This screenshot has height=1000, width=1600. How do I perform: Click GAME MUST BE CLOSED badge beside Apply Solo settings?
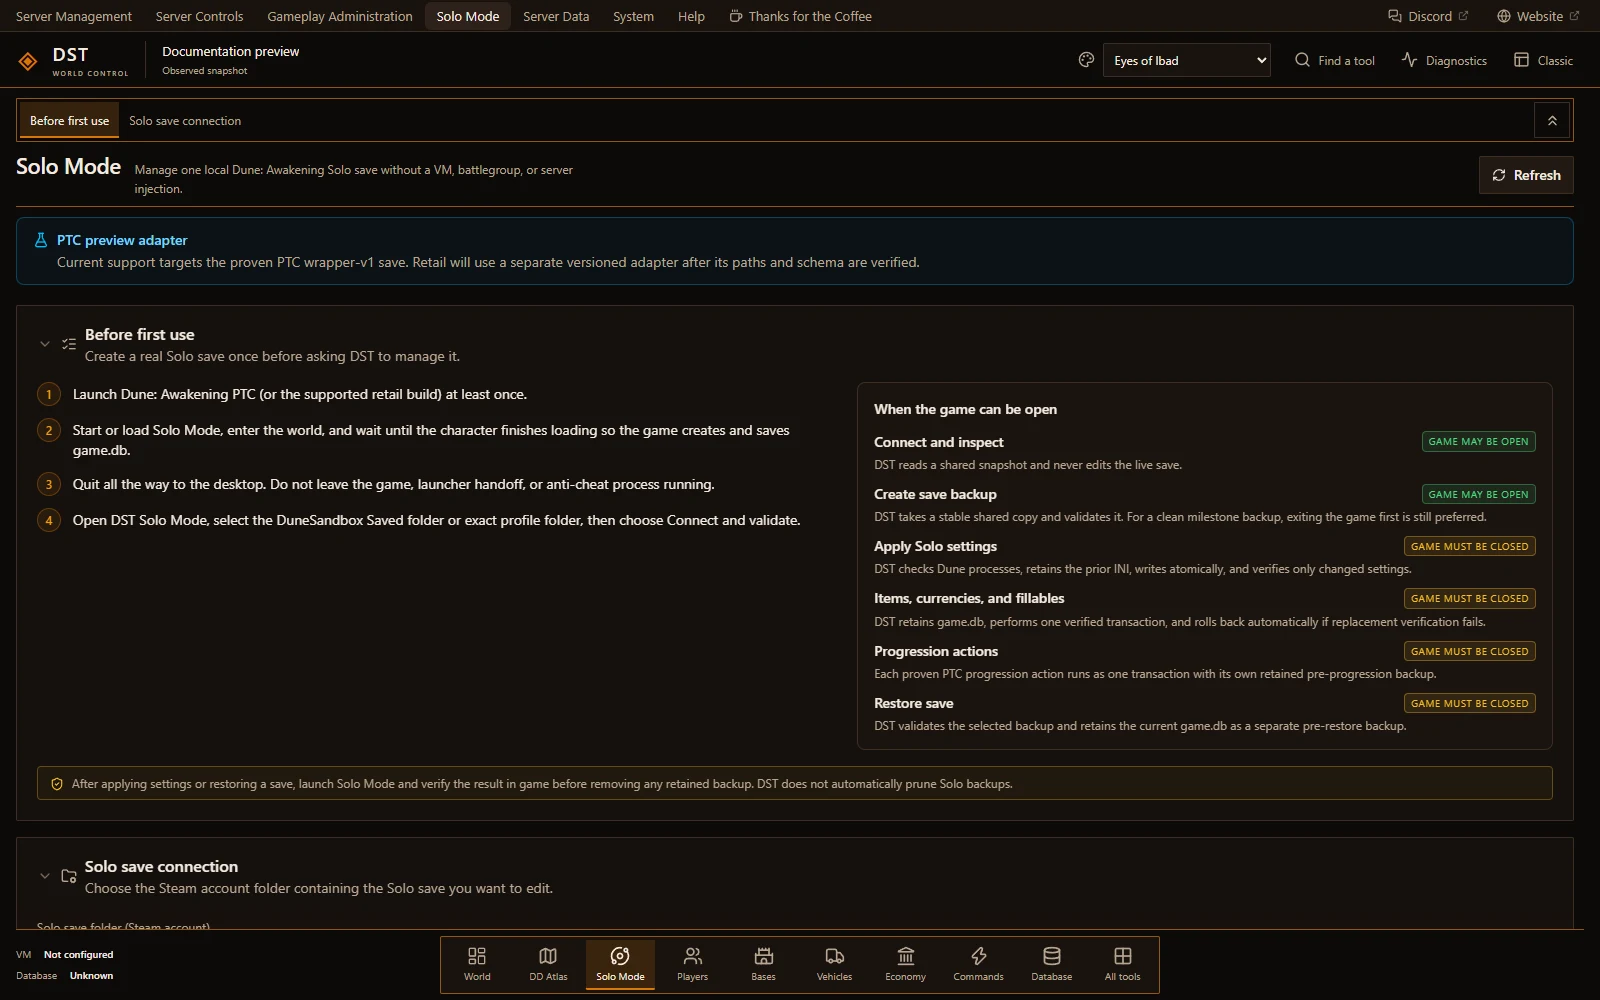pos(1469,546)
